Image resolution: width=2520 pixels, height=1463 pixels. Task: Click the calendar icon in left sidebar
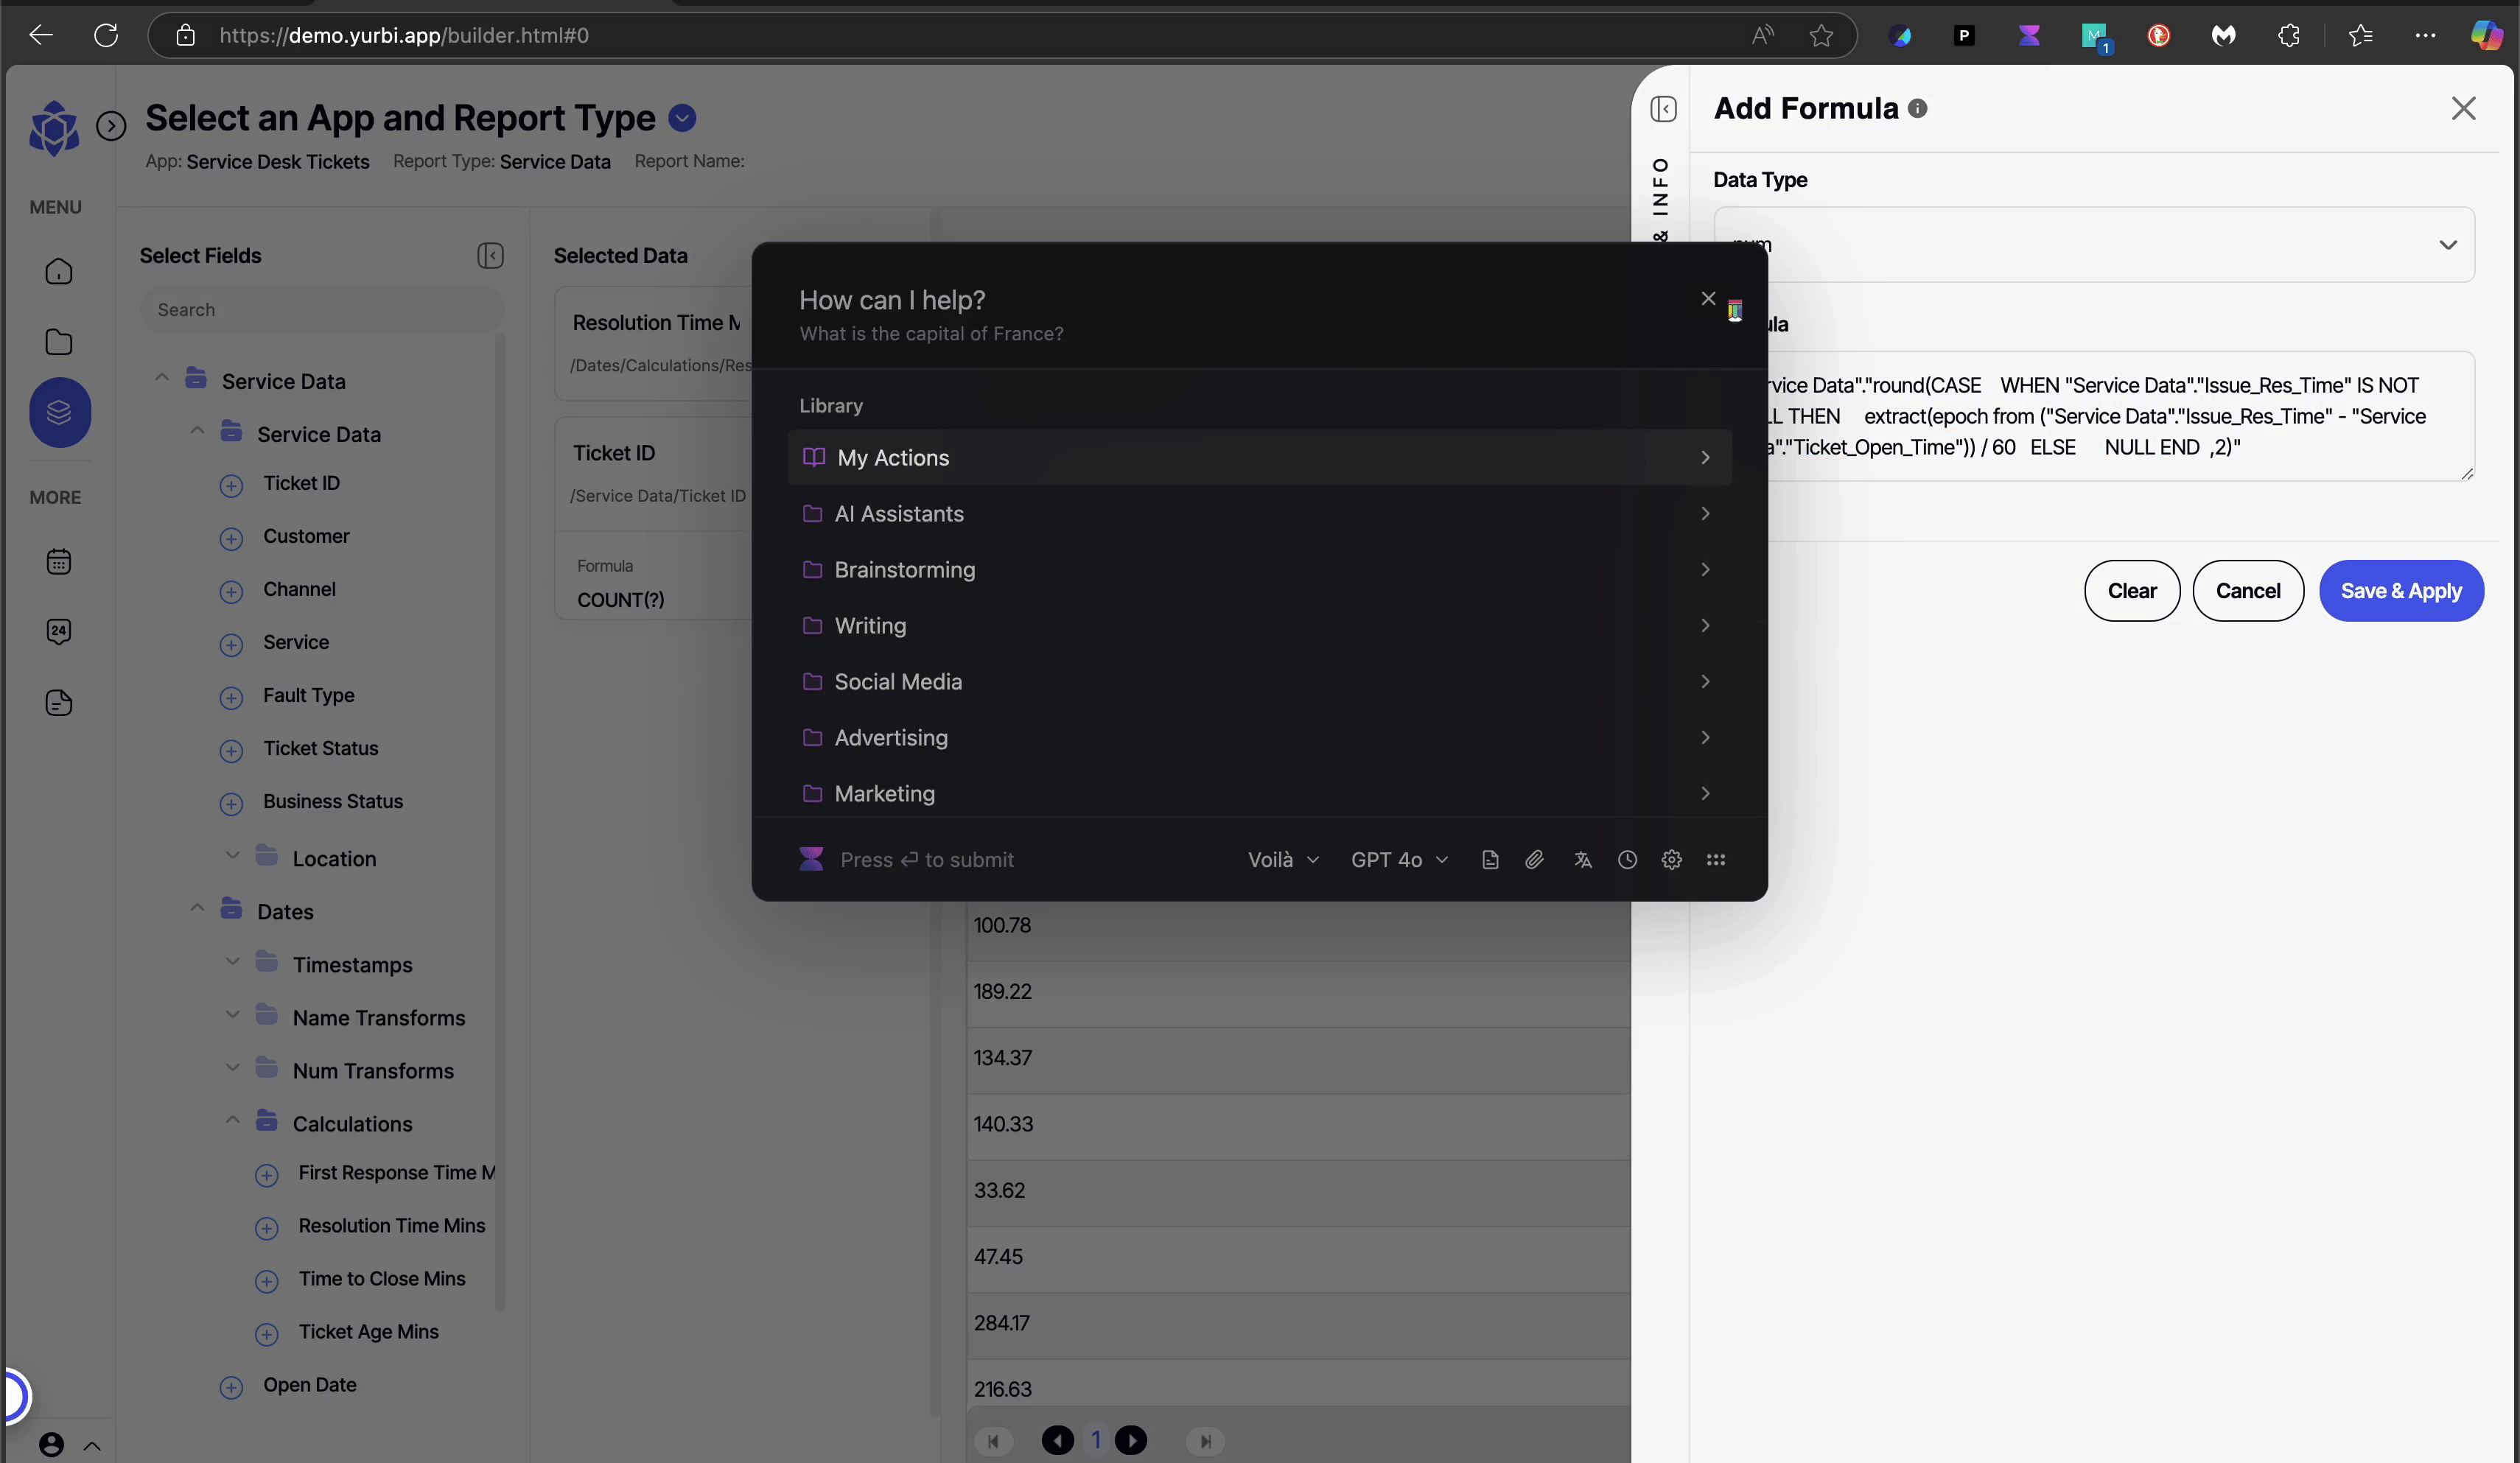[x=59, y=561]
